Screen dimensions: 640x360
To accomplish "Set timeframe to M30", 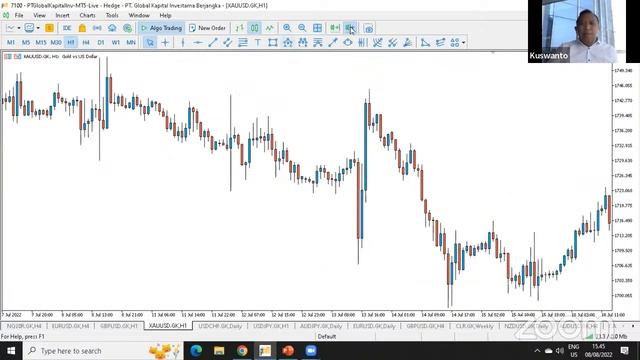I will (x=56, y=42).
